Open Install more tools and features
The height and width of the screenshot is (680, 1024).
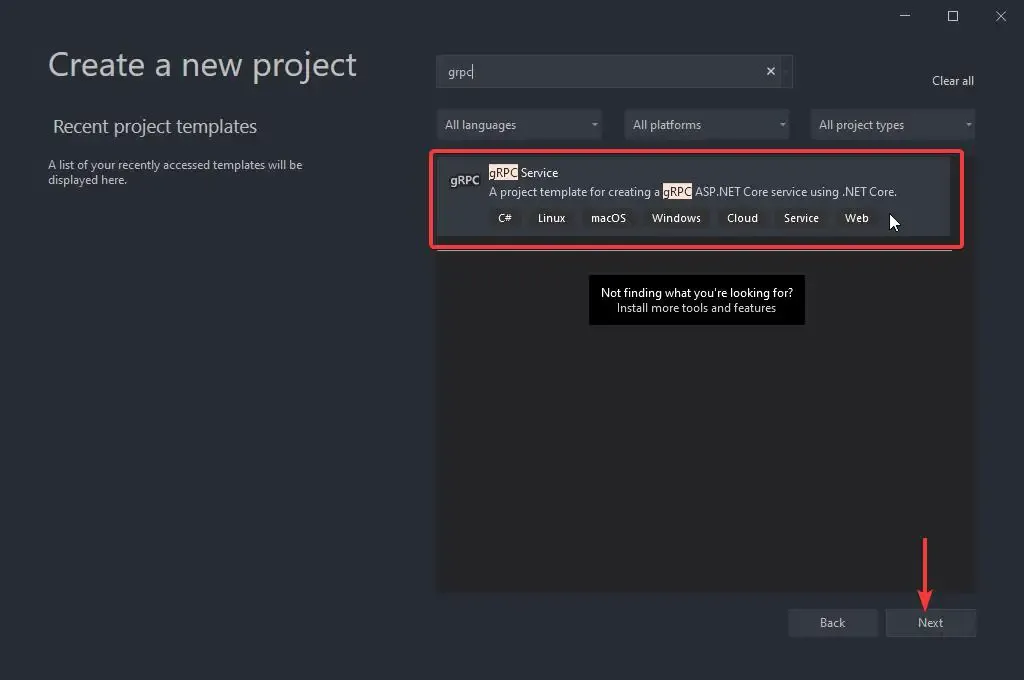point(696,307)
